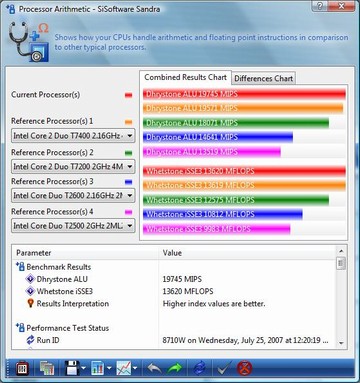Image resolution: width=360 pixels, height=383 pixels.
Task: Click the '19745 MIPS' value
Action: coord(182,279)
